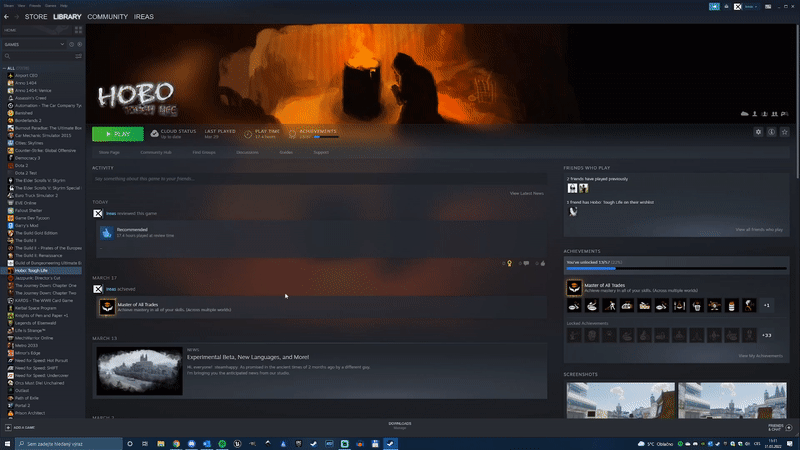Open File Explorer from taskbar

point(161,444)
